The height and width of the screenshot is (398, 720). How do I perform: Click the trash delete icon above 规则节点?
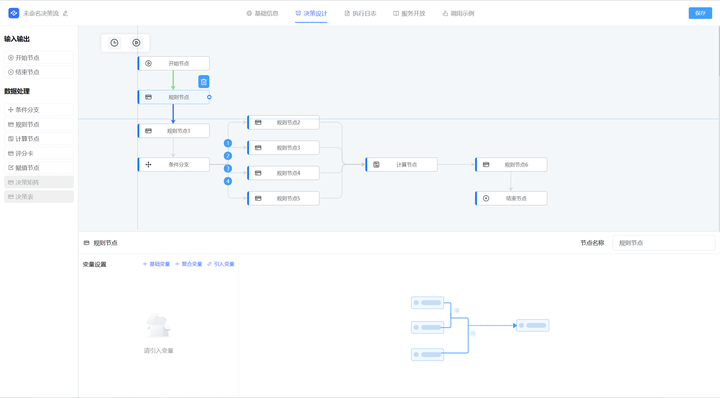203,82
